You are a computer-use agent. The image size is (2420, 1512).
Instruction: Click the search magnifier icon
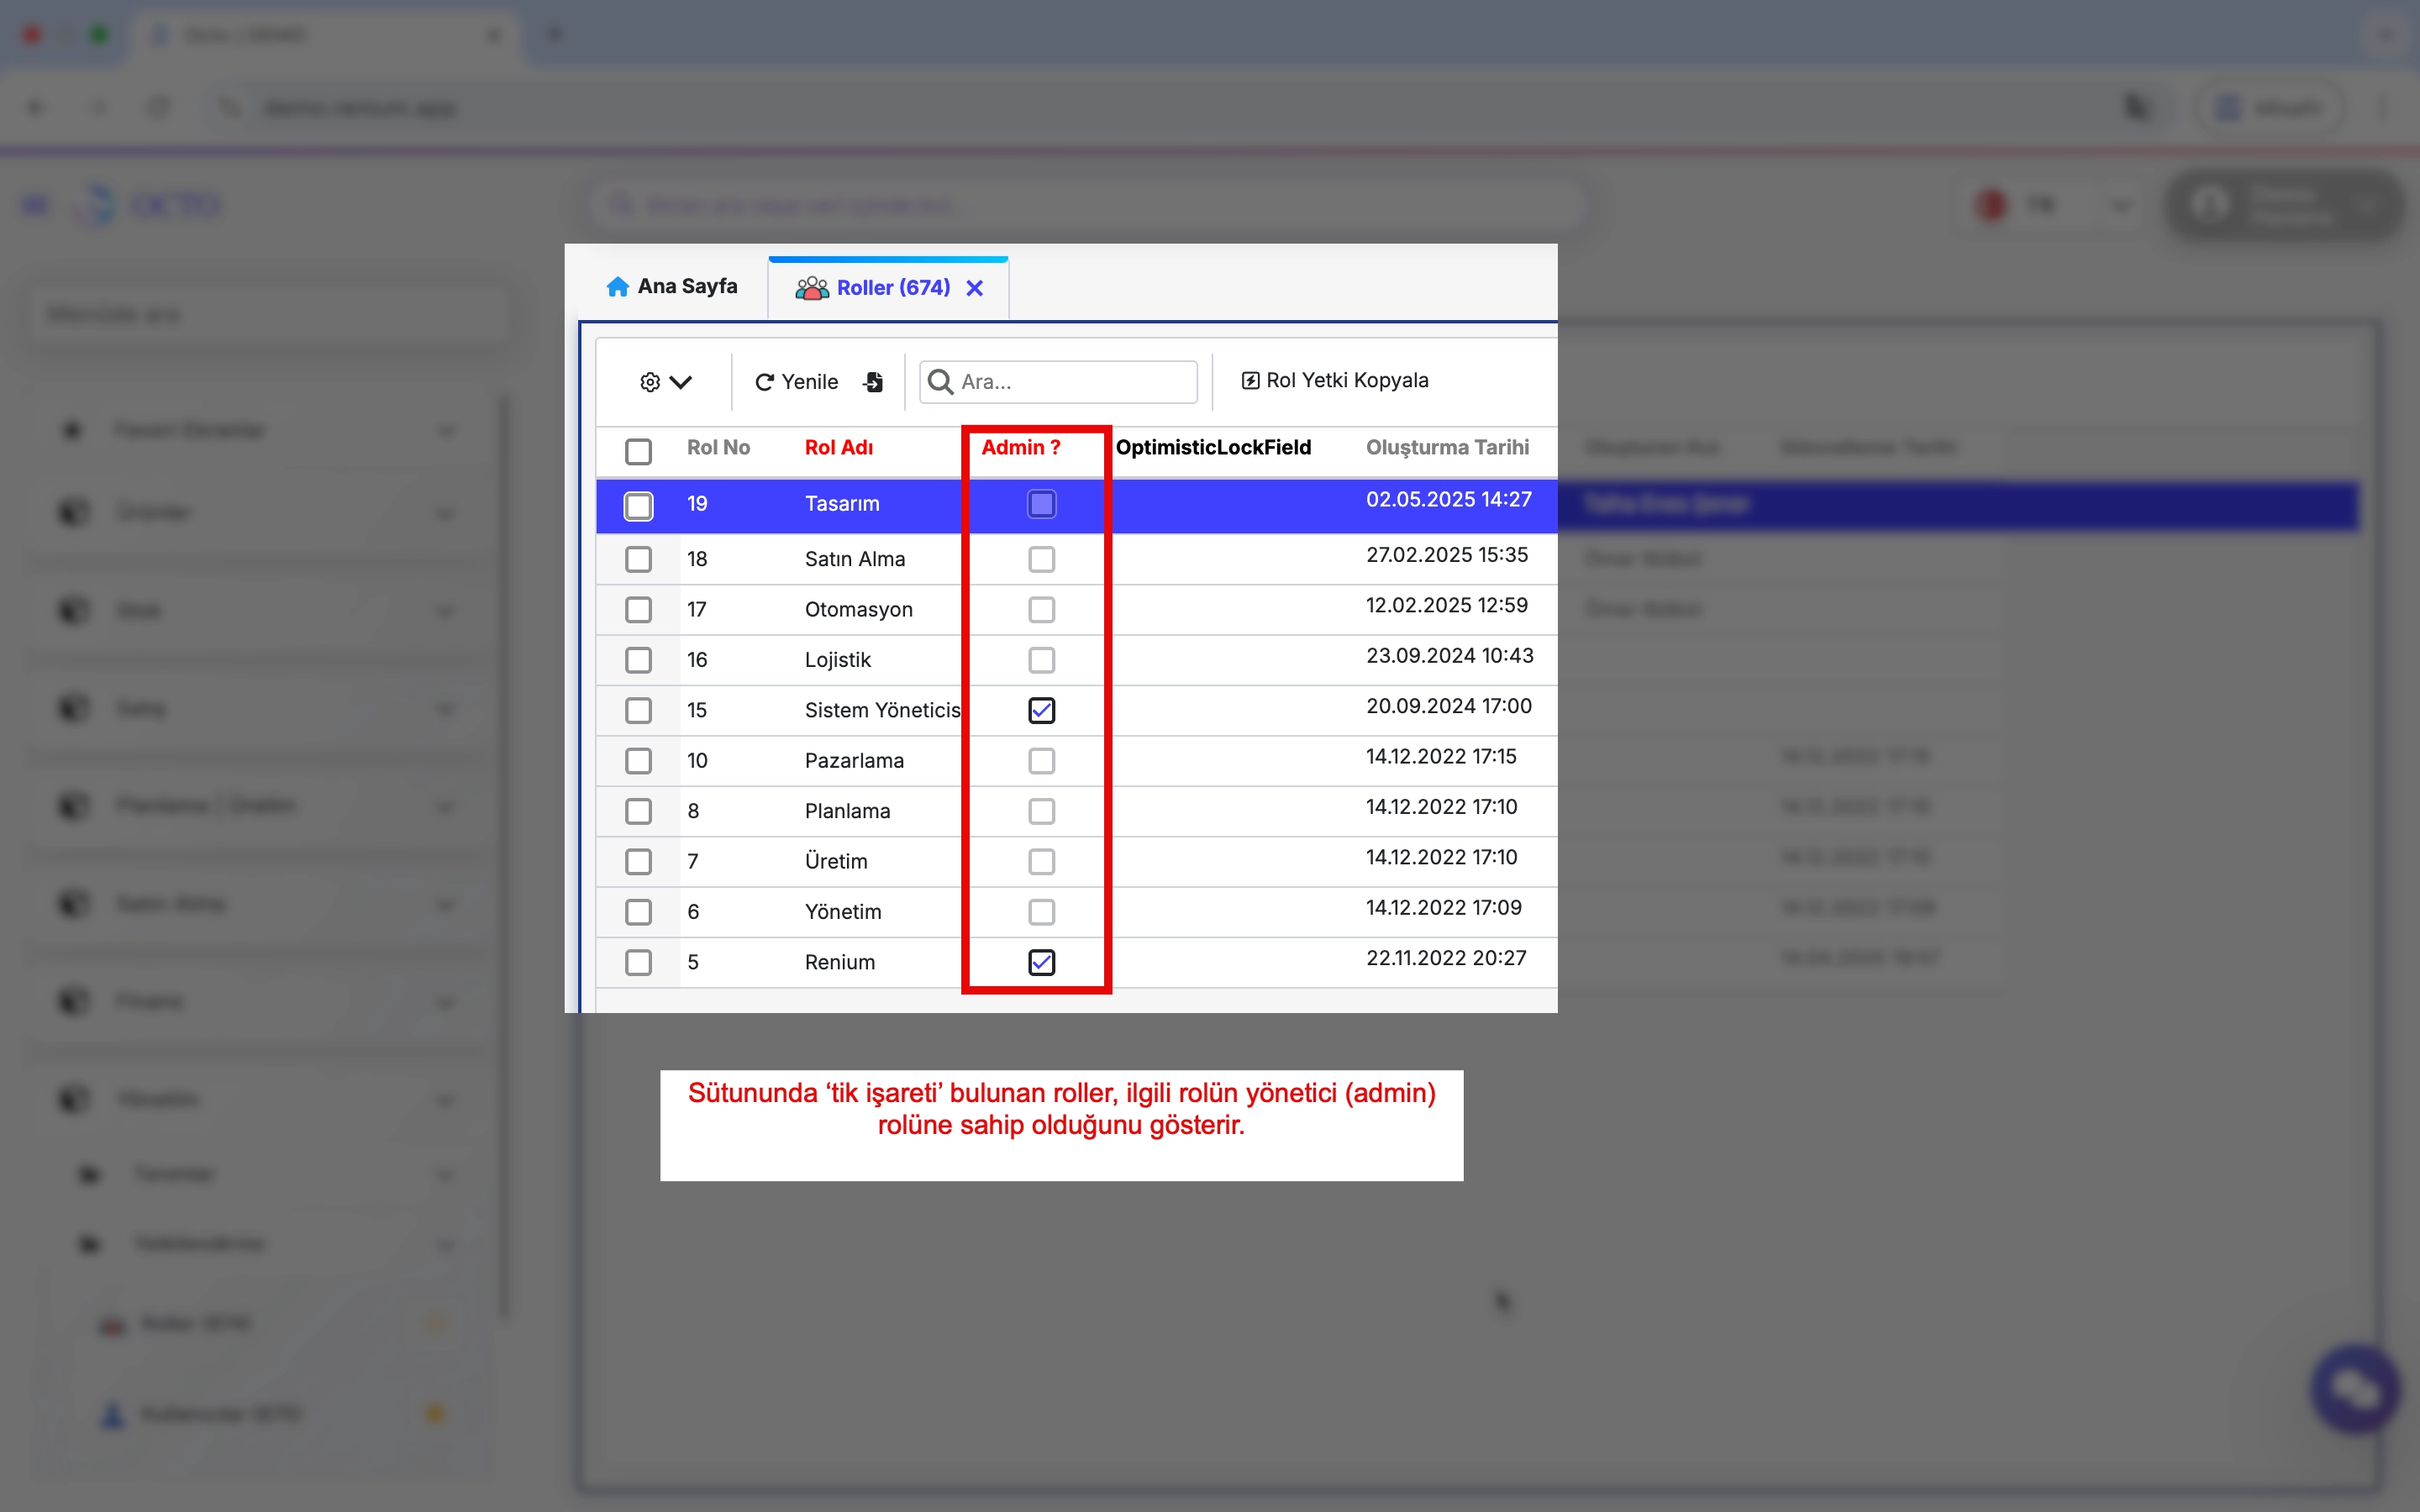coord(940,382)
